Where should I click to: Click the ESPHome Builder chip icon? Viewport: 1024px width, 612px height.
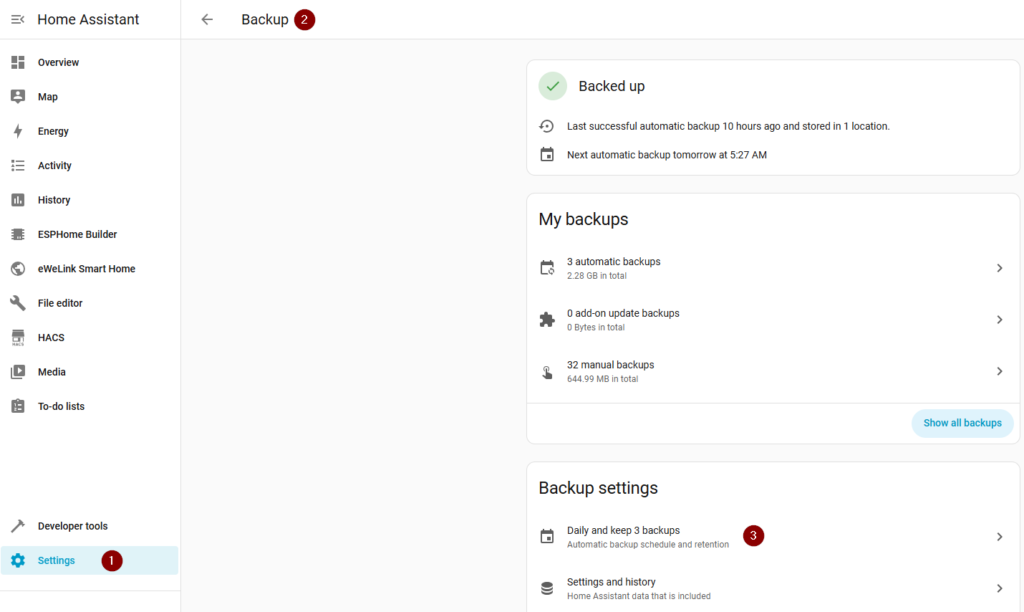click(18, 234)
